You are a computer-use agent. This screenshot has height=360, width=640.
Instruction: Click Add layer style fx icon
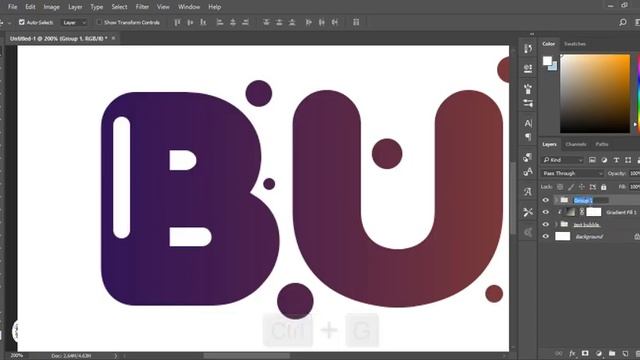572,353
